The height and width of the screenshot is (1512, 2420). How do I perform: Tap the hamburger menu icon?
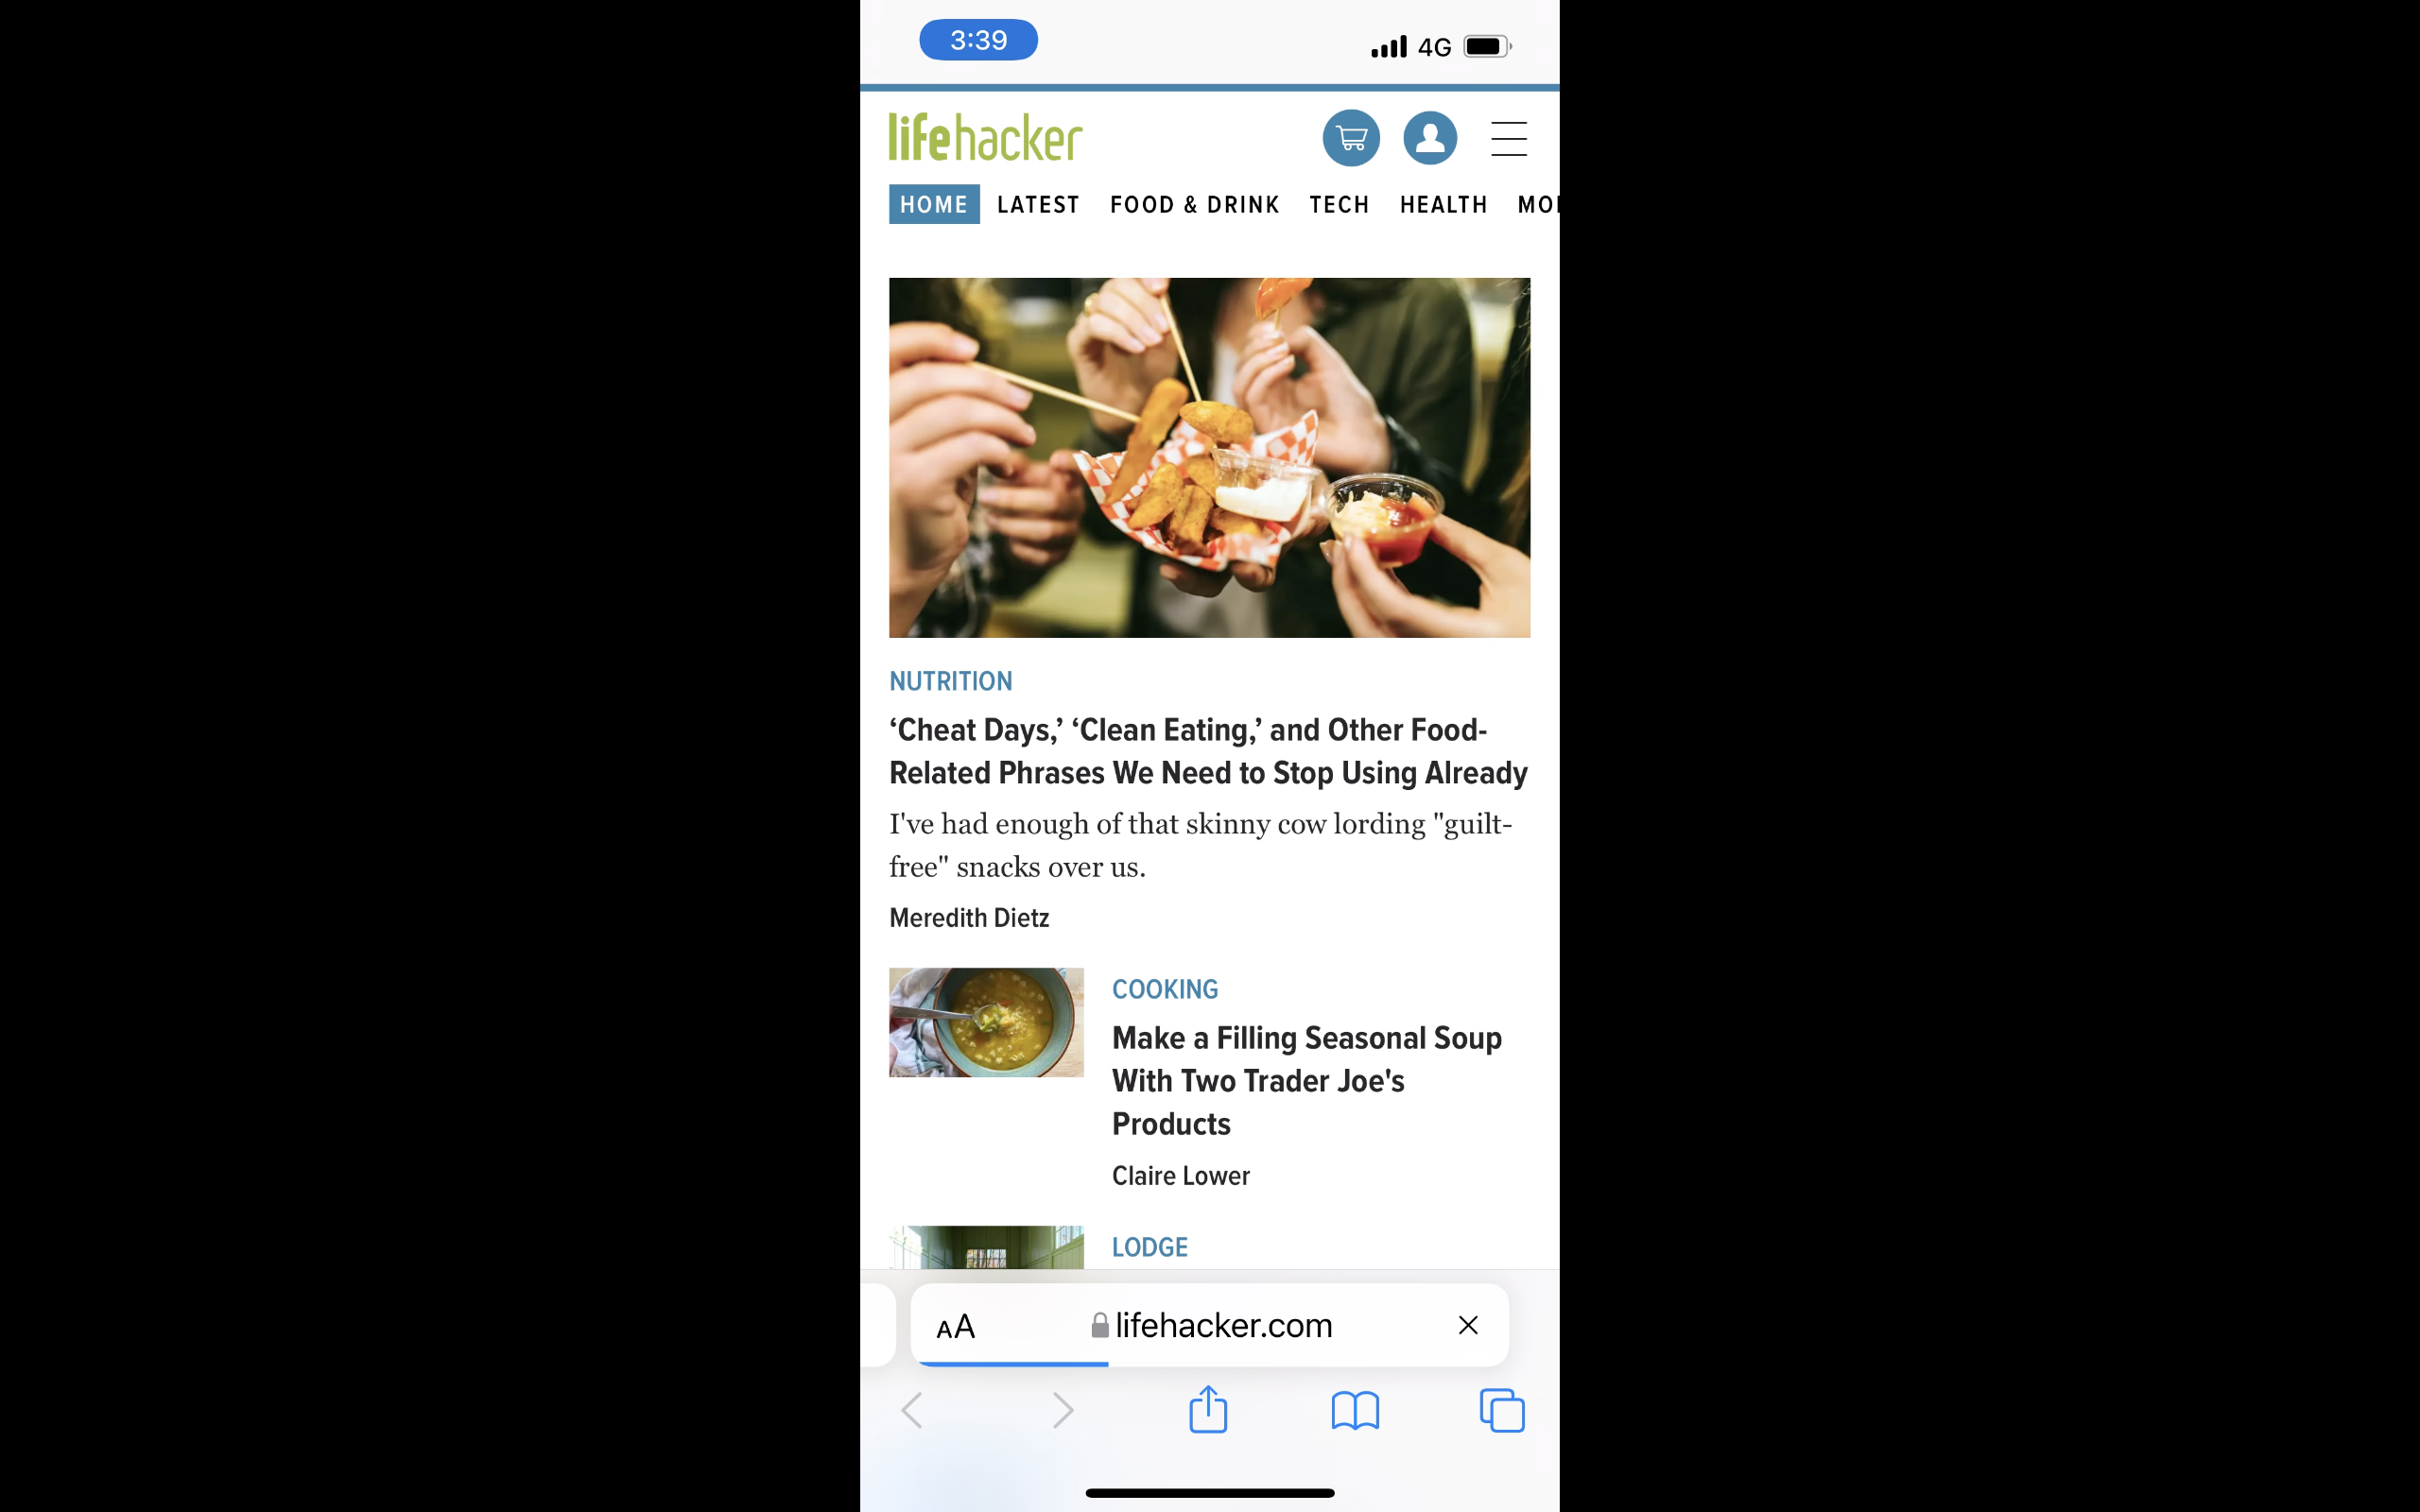click(1509, 138)
